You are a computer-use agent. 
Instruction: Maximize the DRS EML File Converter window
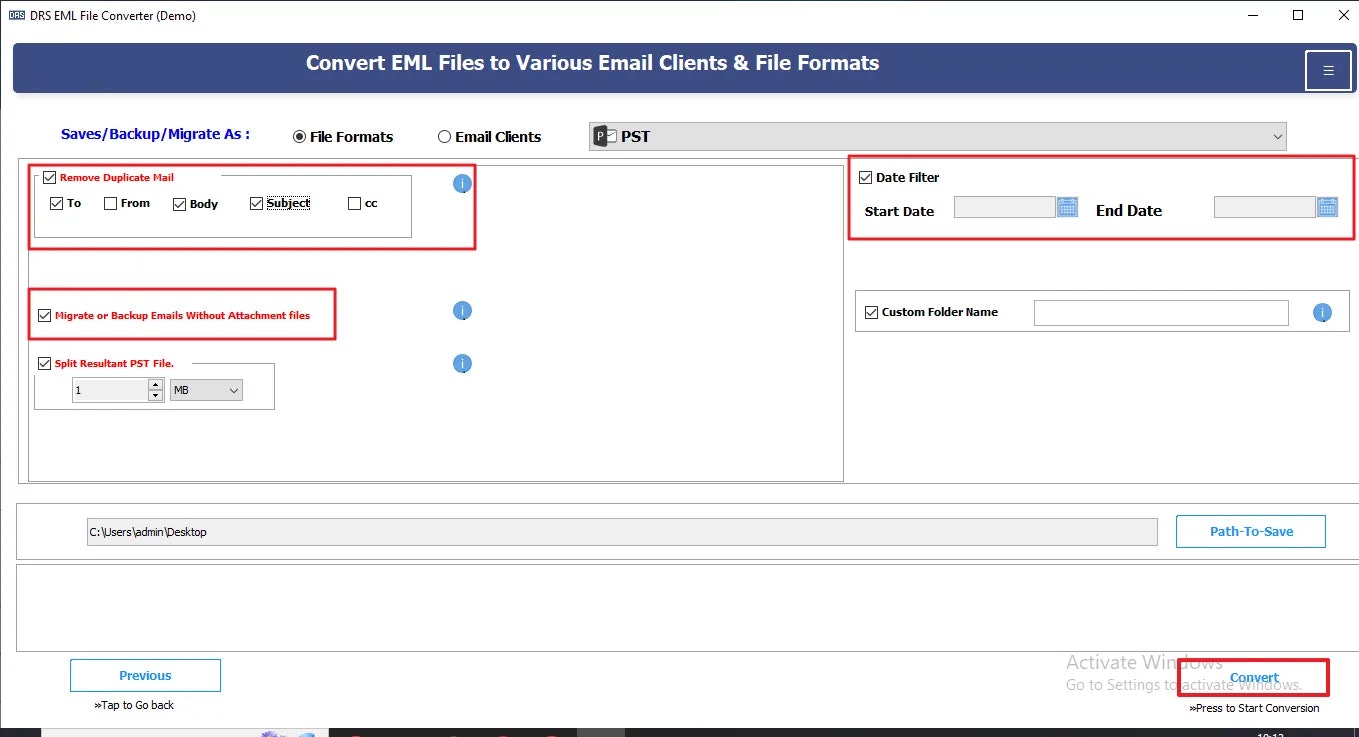1298,15
